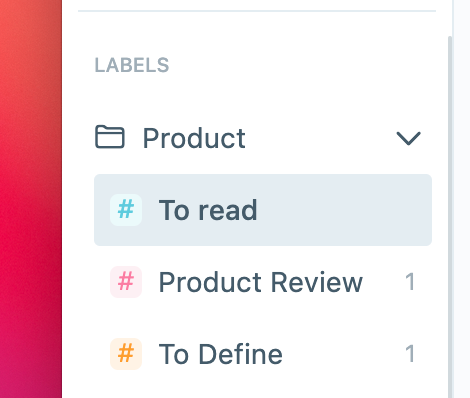Click the sidebar vertical scrollbar thumb

pyautogui.click(x=450, y=217)
